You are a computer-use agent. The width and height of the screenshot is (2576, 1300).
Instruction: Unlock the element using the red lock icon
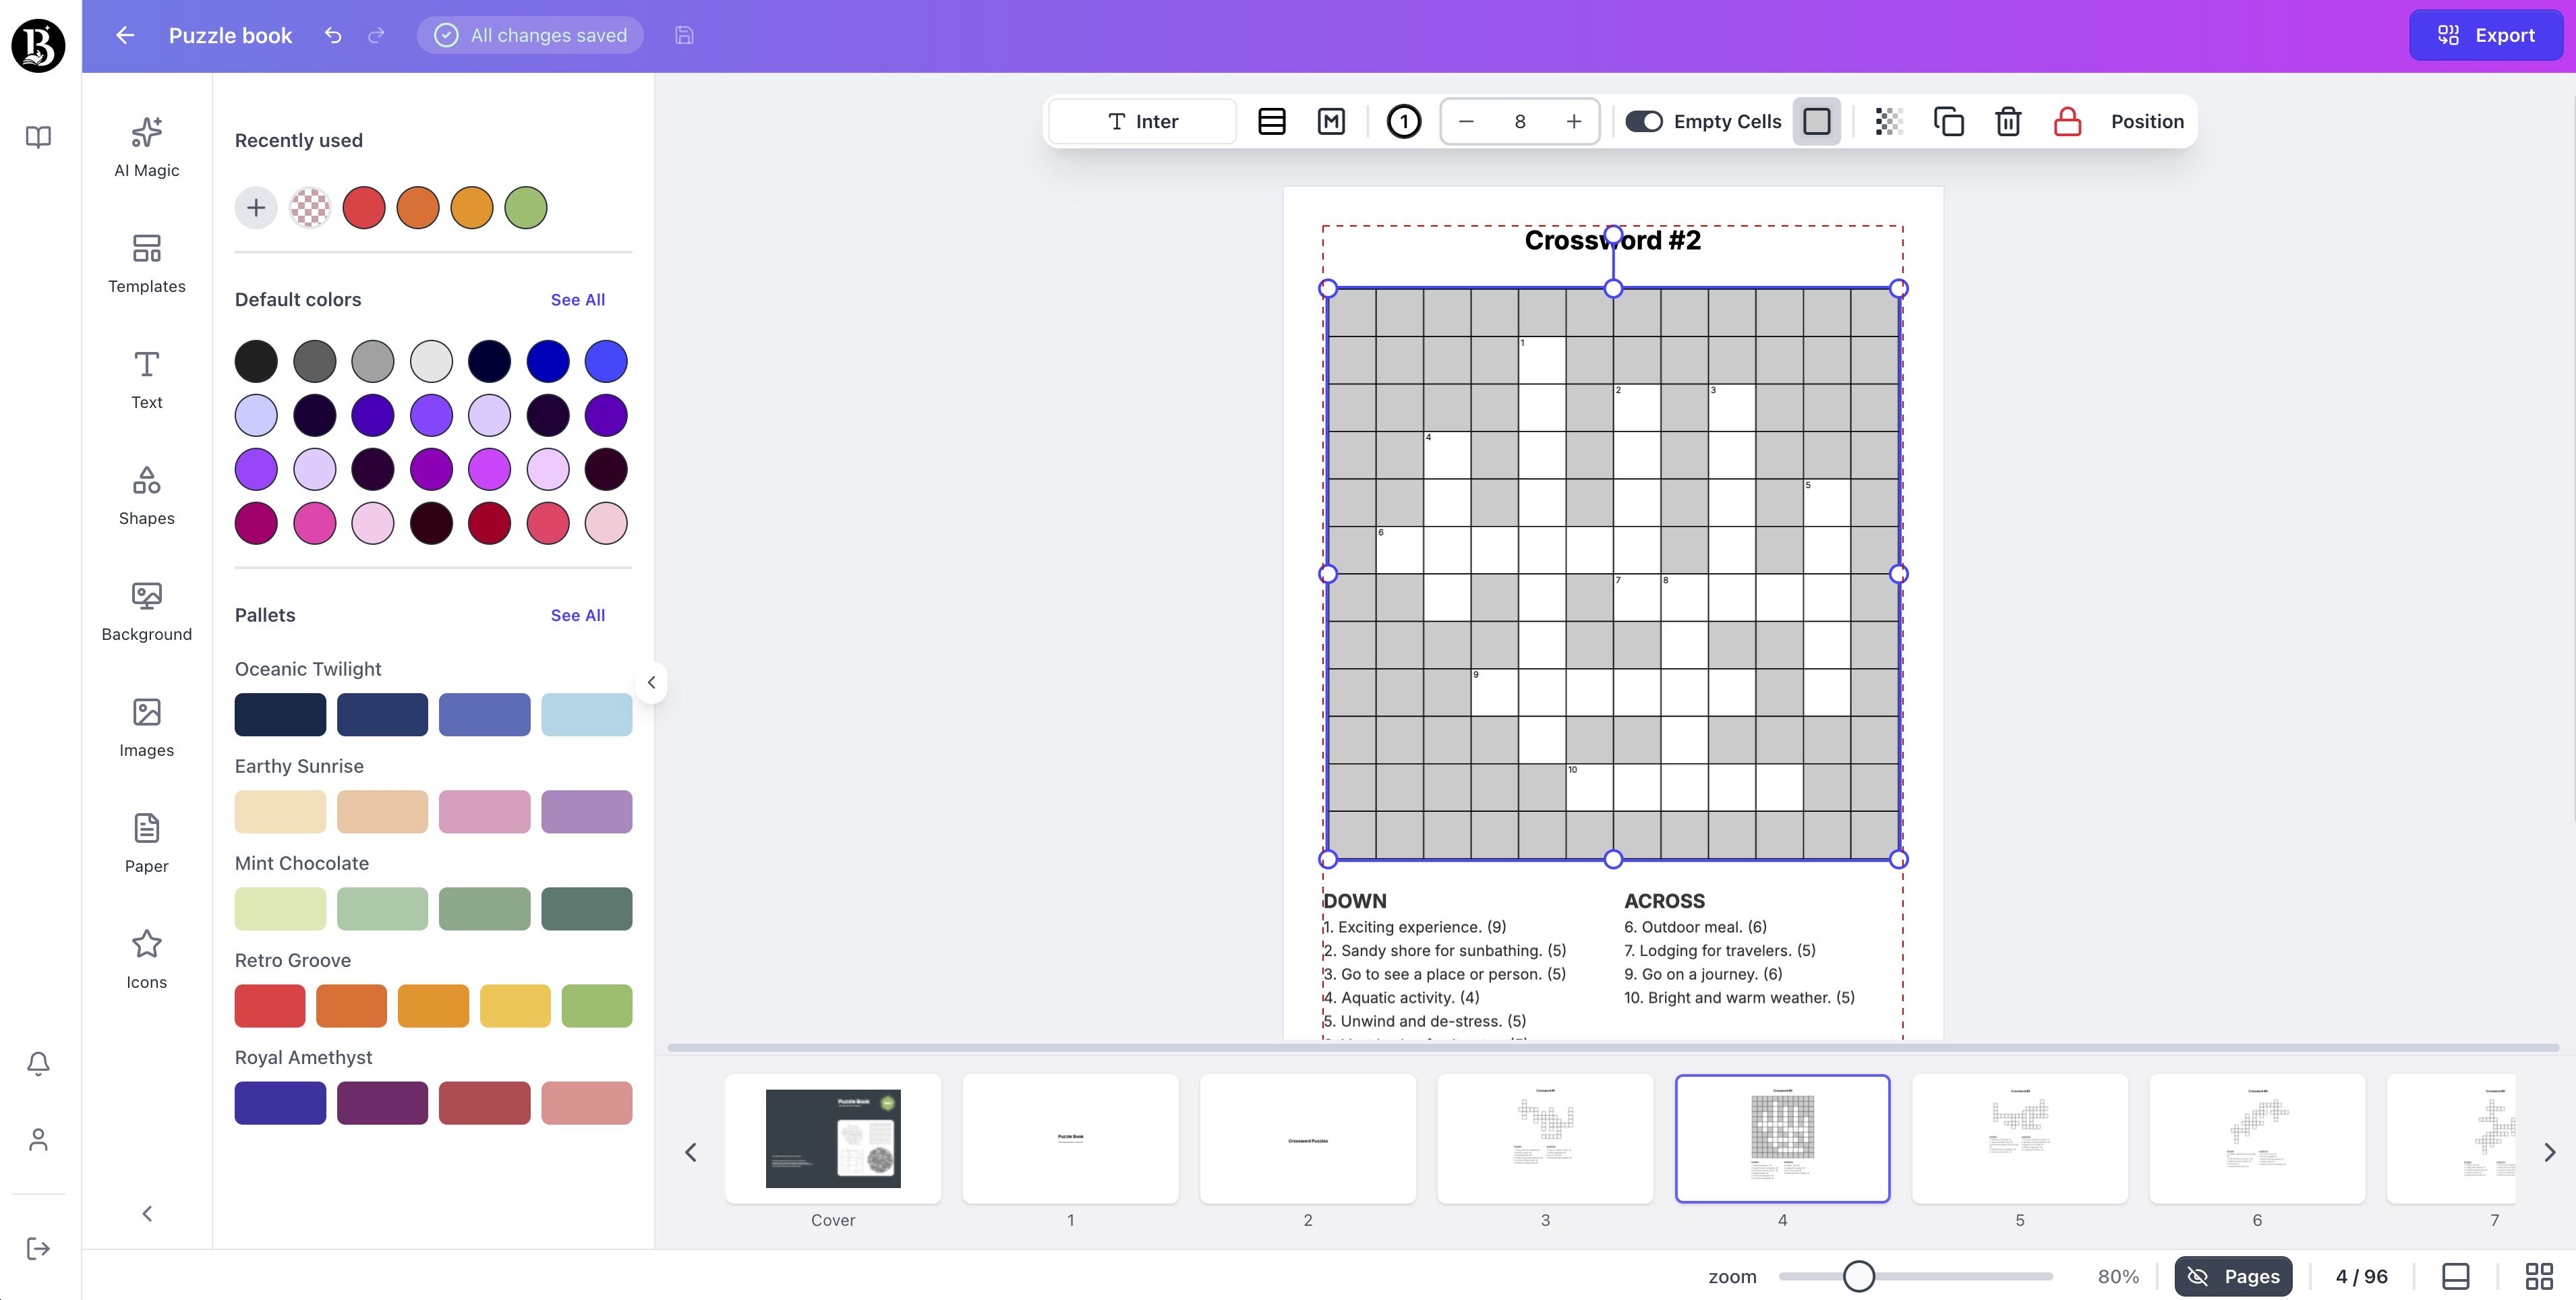tap(2066, 121)
